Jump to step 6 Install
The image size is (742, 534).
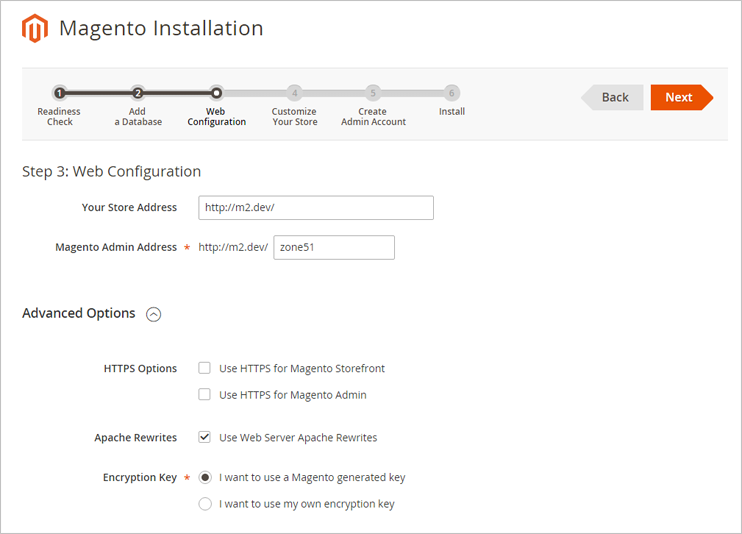(x=451, y=93)
